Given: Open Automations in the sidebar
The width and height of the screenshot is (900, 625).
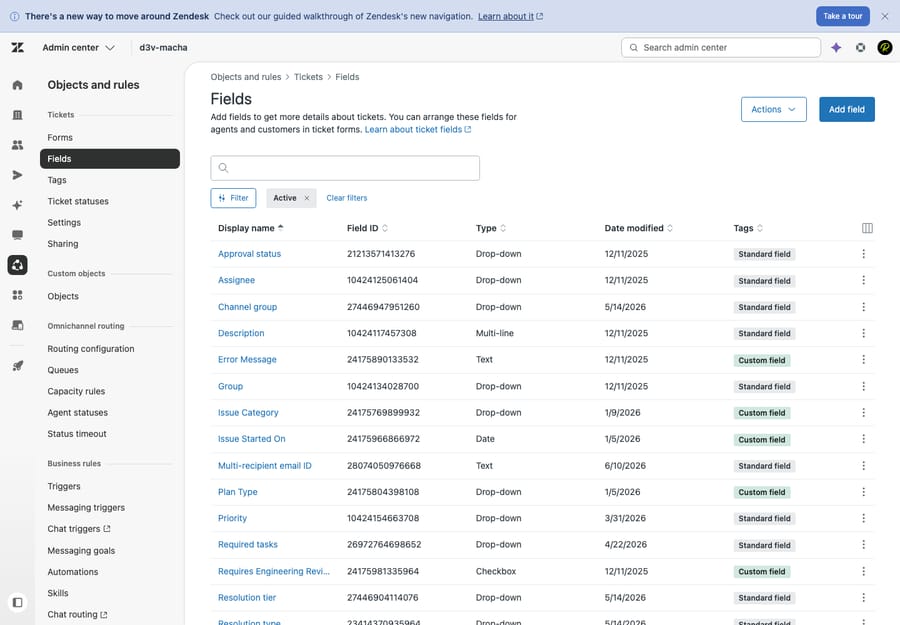Looking at the screenshot, I should coord(73,572).
